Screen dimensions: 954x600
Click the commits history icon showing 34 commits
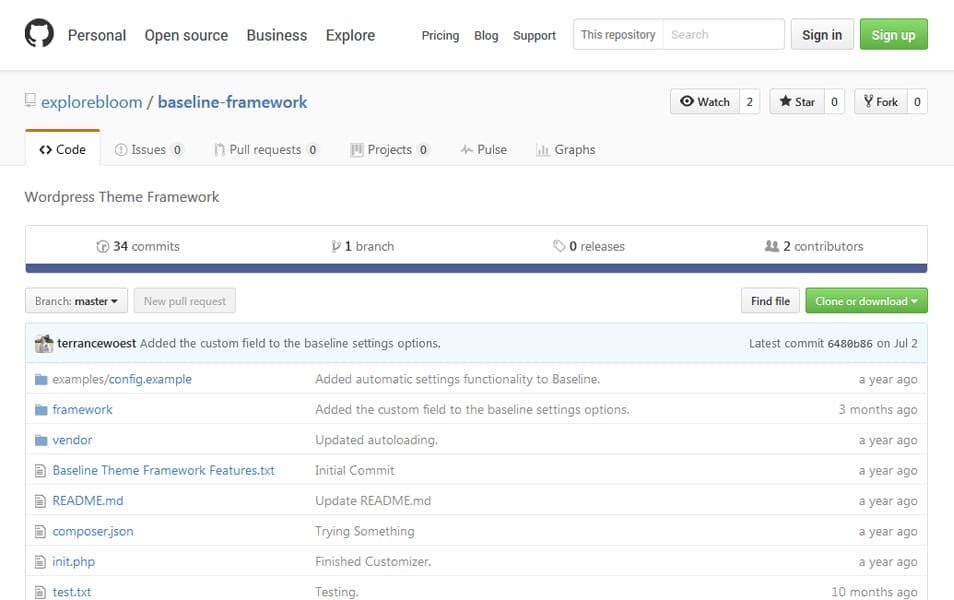(104, 246)
